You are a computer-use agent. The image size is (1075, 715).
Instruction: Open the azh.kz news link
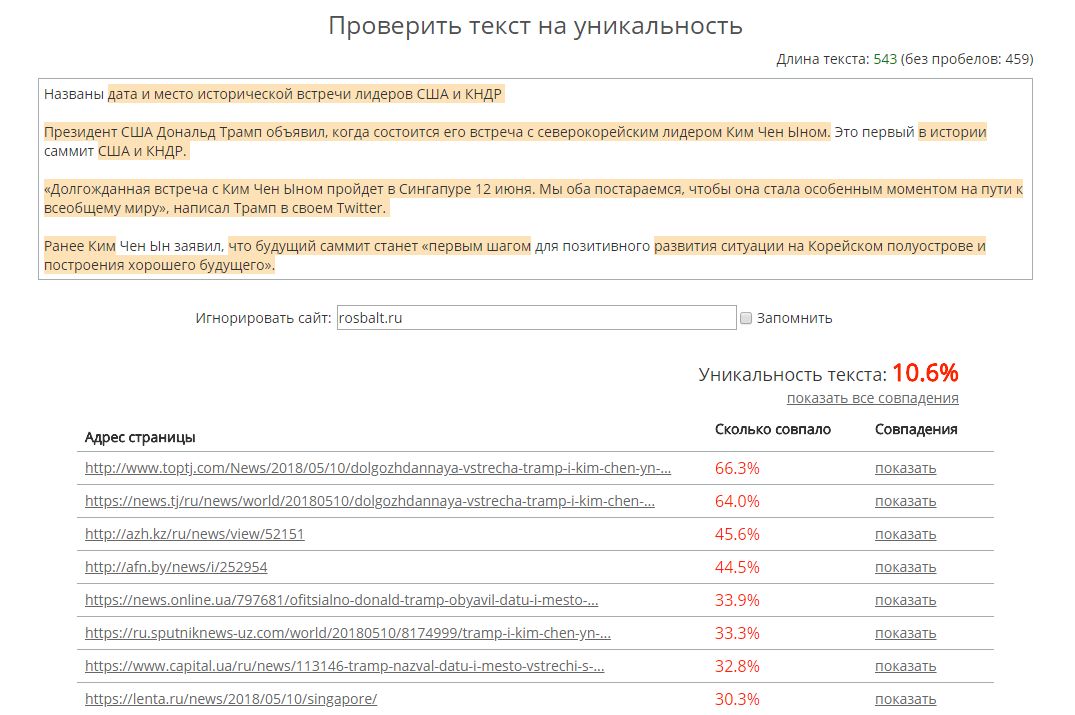coord(194,534)
